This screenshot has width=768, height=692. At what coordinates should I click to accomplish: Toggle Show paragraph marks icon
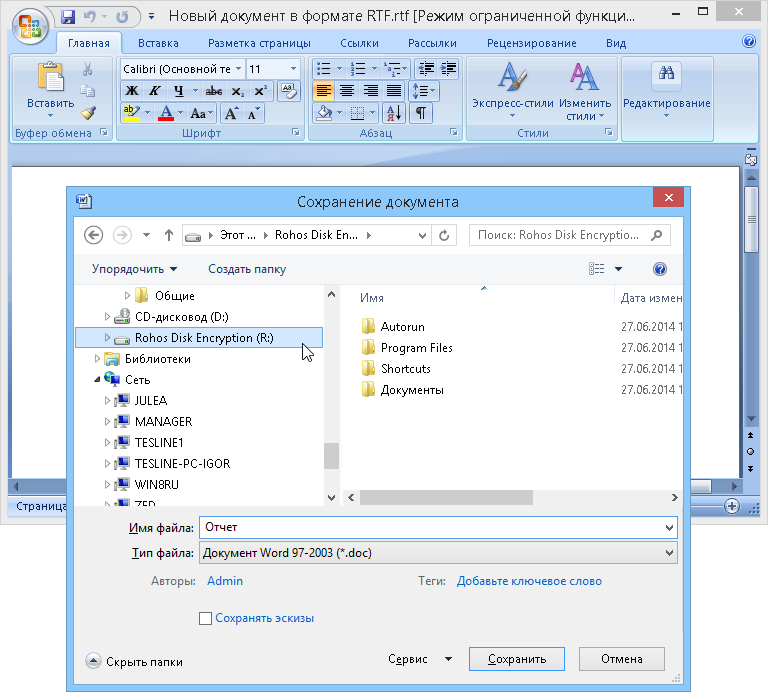[x=421, y=114]
